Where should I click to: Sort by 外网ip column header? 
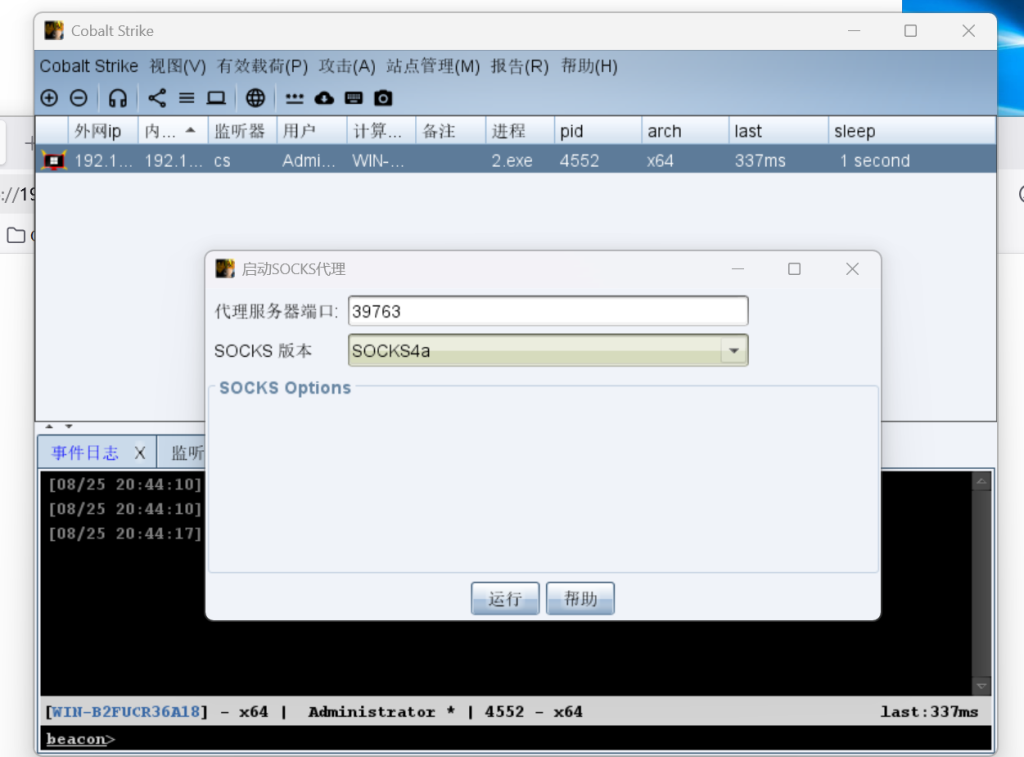(x=103, y=131)
